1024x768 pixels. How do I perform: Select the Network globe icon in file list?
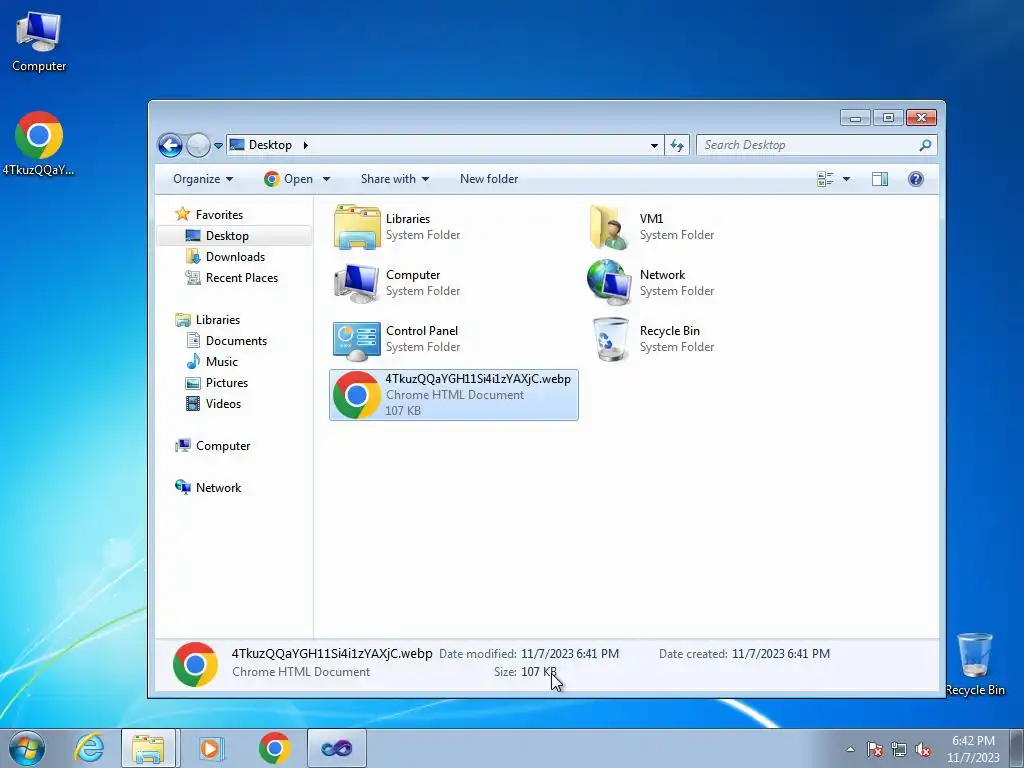coord(609,282)
